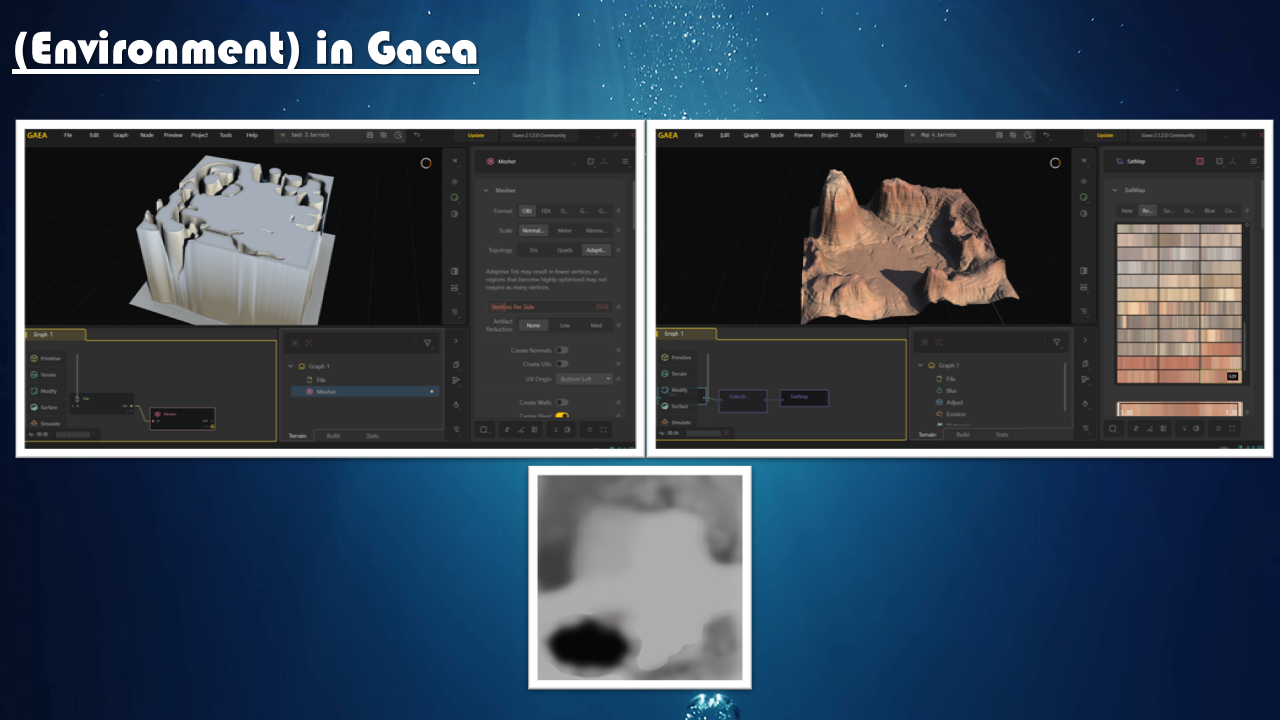Click the undo arrow in Mesher window

(416, 135)
